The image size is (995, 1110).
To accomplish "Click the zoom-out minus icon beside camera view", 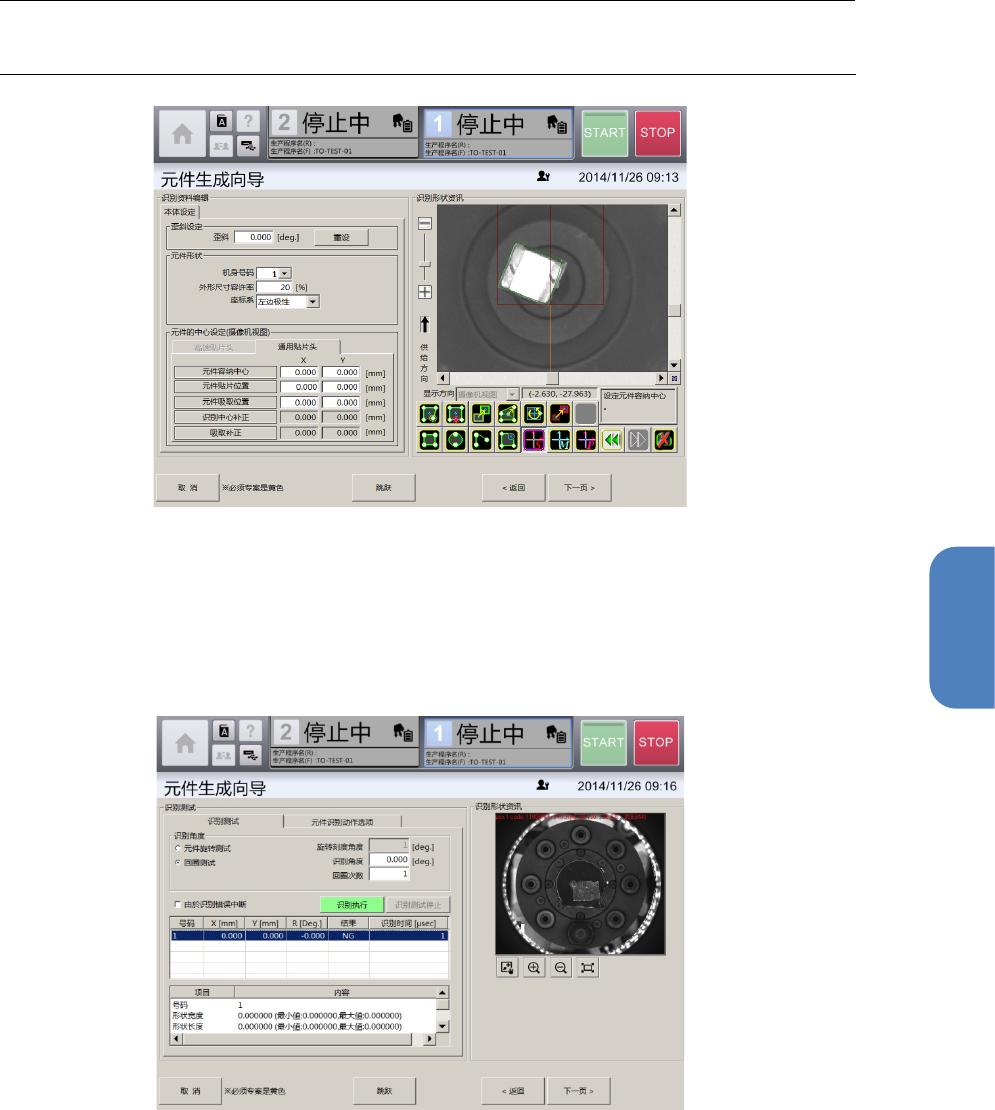I will click(x=425, y=224).
